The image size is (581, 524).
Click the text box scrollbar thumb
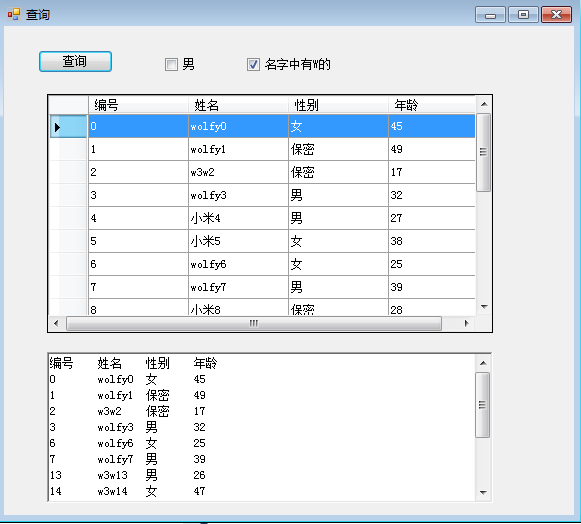482,405
